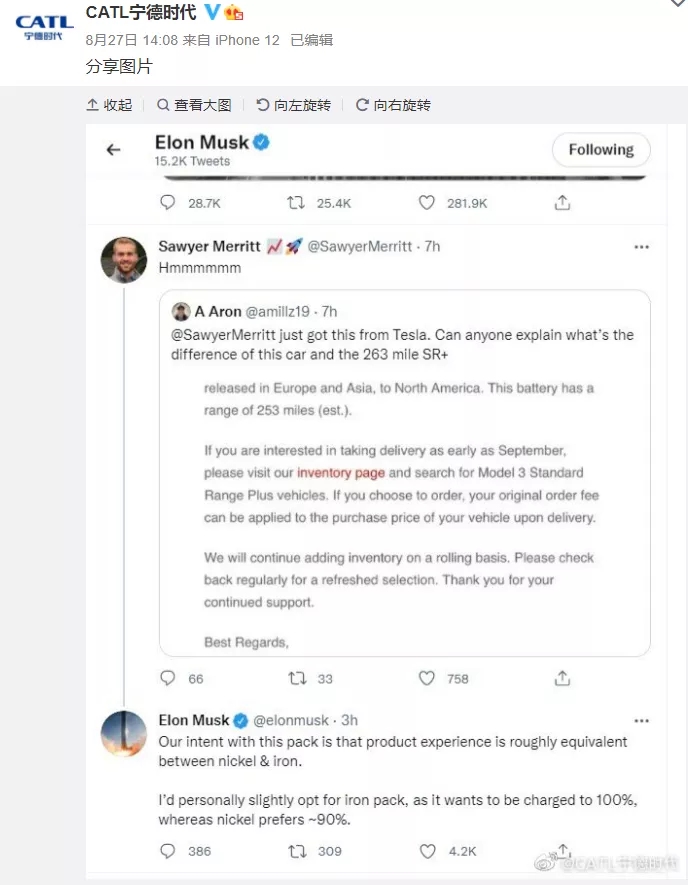Click share icon on Sawyer Merritt's tweet

pyautogui.click(x=563, y=678)
